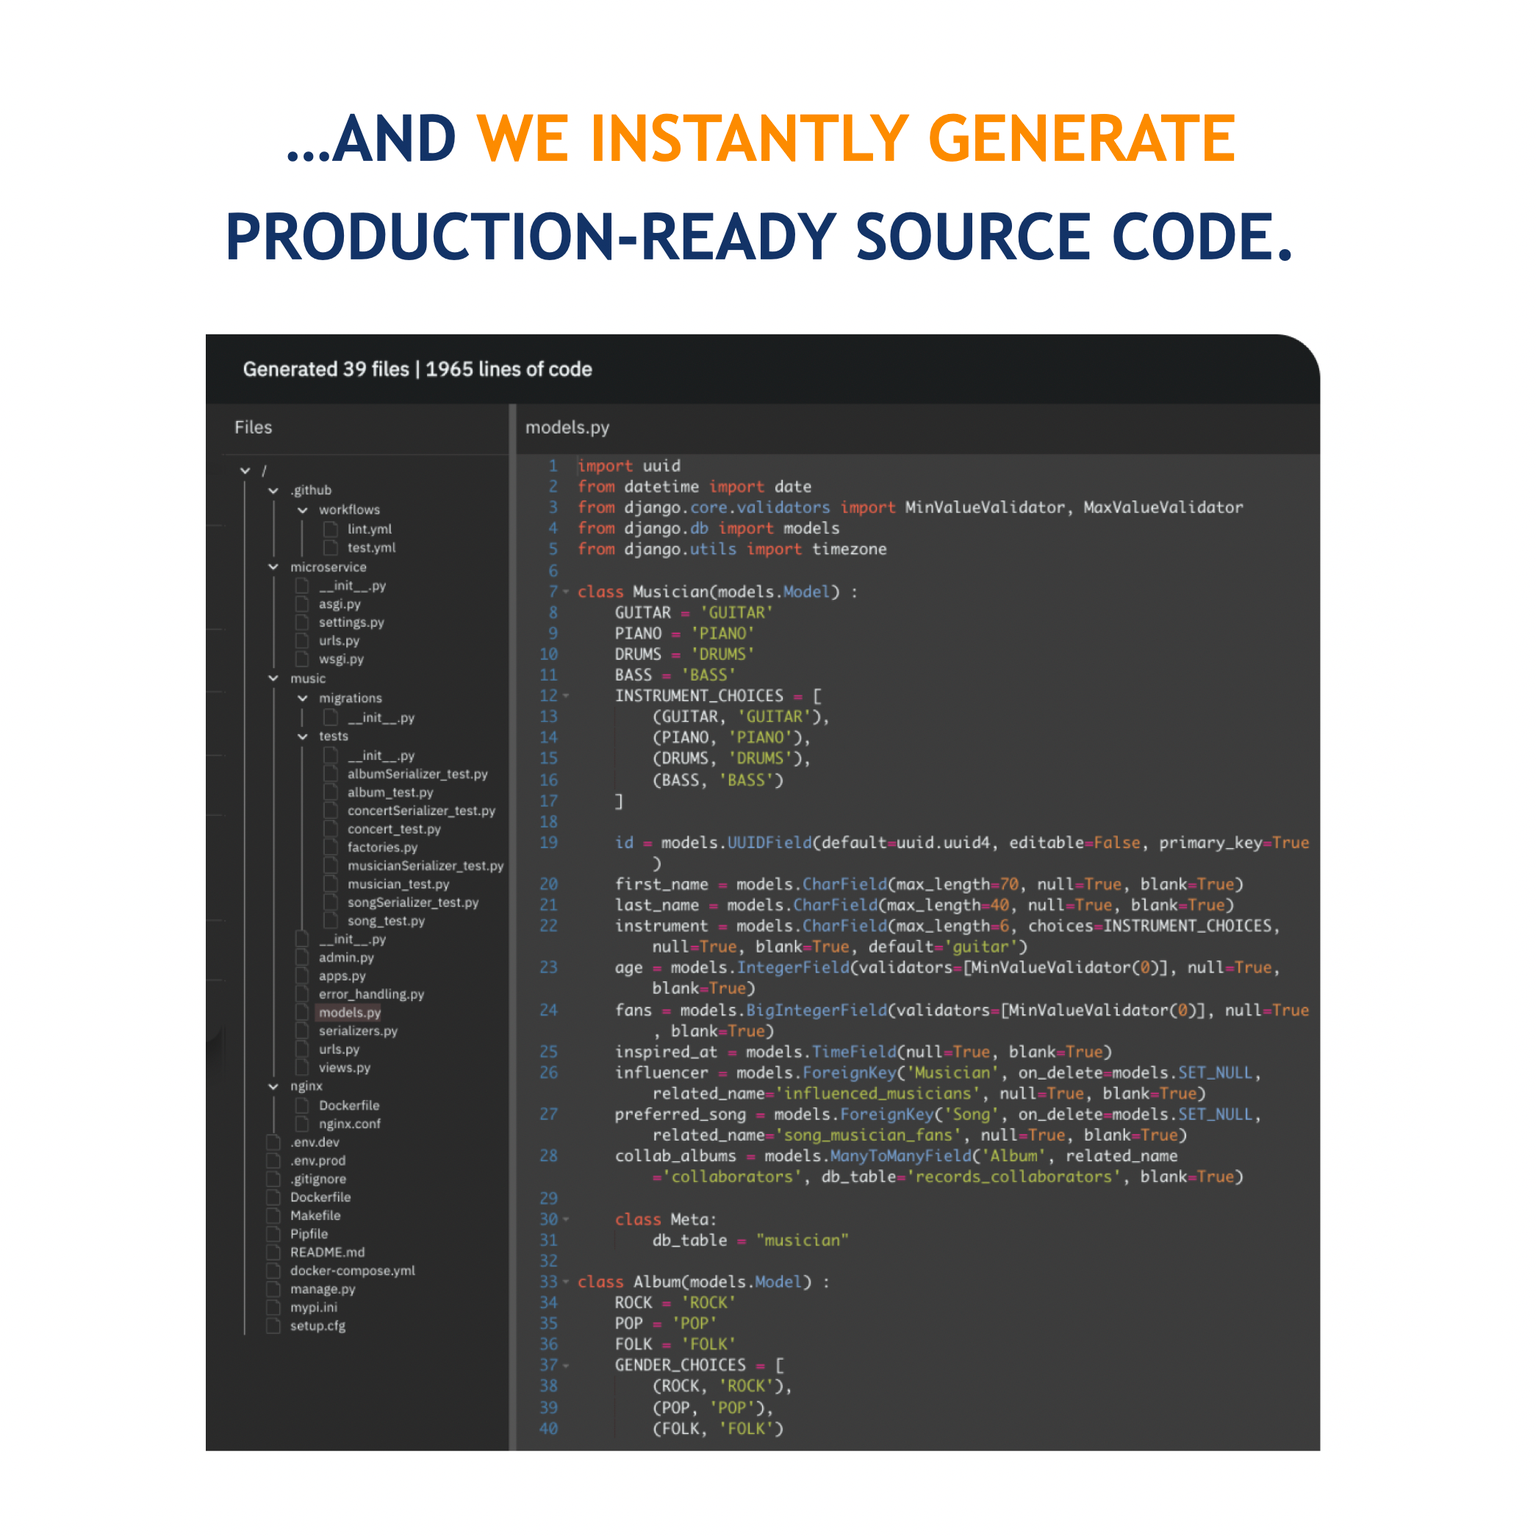Open concertSerializer_test.py in the tree
1536x1536 pixels.
click(421, 811)
